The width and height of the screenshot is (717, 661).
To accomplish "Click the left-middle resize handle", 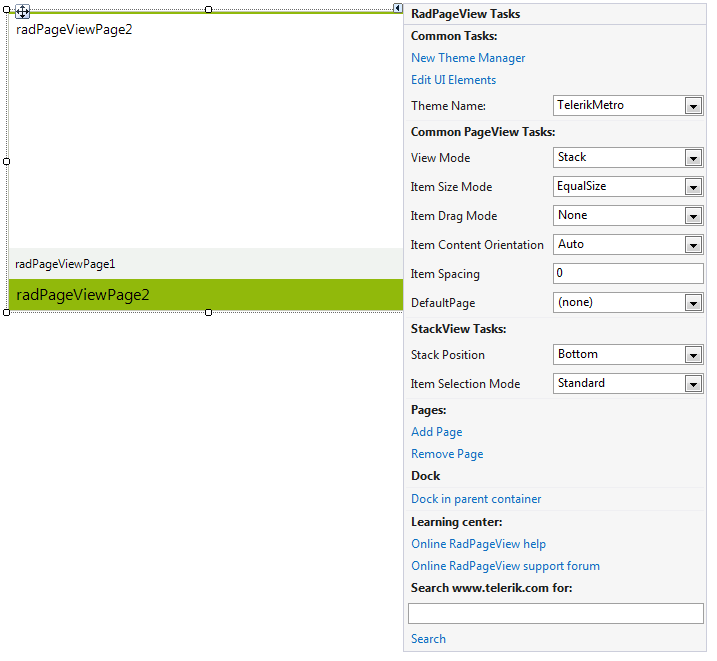I will [x=6, y=161].
